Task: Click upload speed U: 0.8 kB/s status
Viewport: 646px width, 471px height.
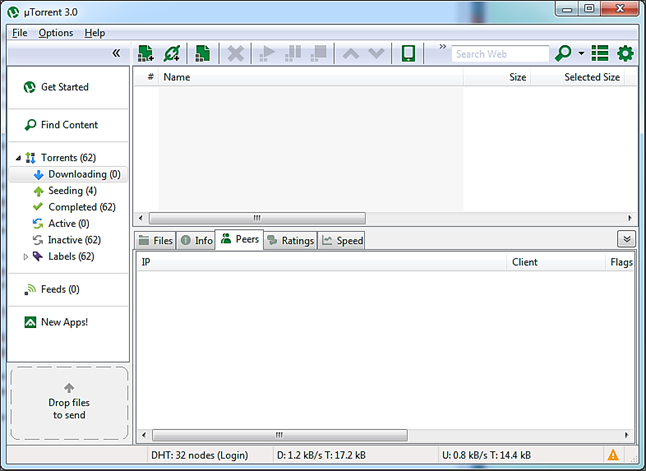Action: 487,455
